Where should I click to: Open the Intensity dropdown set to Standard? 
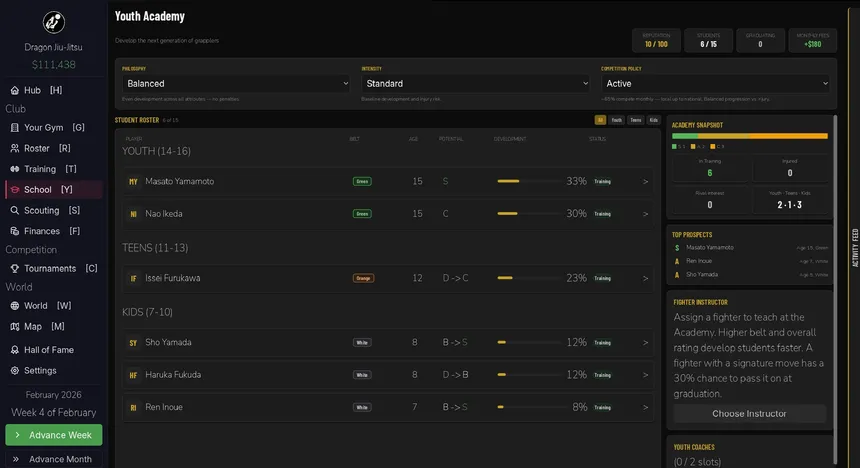(x=475, y=84)
